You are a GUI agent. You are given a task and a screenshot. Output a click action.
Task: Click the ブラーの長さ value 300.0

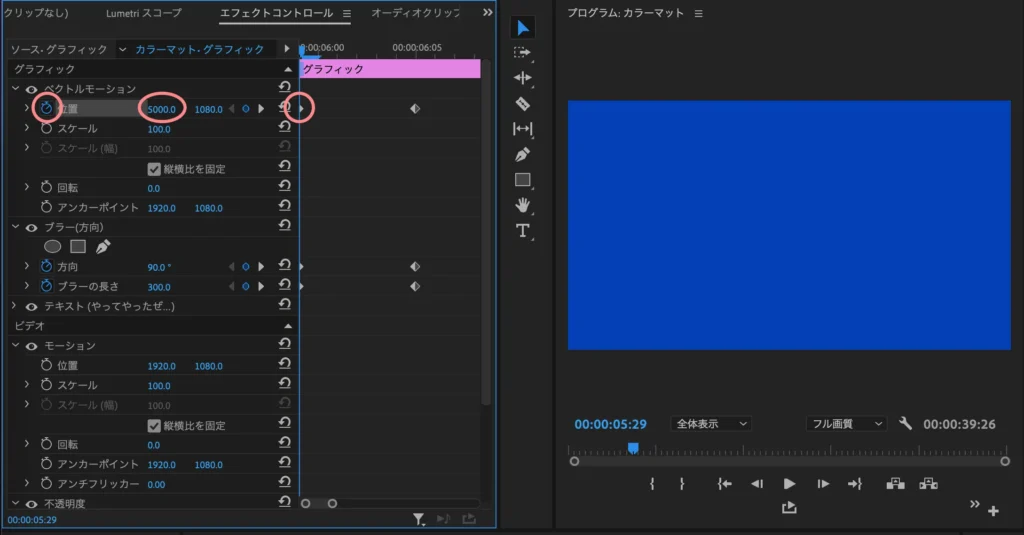pos(159,287)
